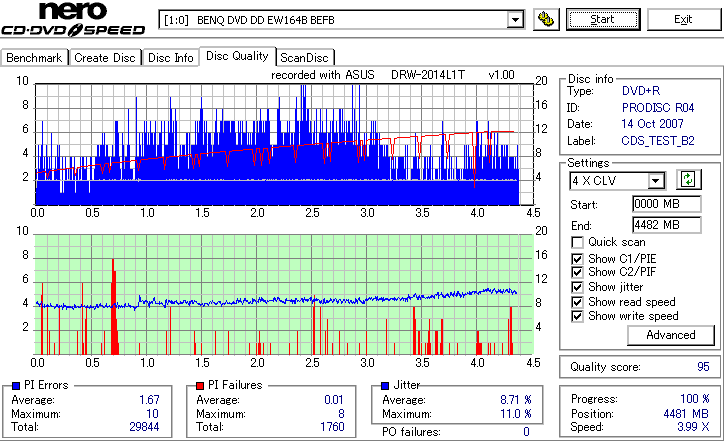Image resolution: width=724 pixels, height=441 pixels.
Task: Click the disc date 14 Oct 2007
Action: pyautogui.click(x=652, y=124)
